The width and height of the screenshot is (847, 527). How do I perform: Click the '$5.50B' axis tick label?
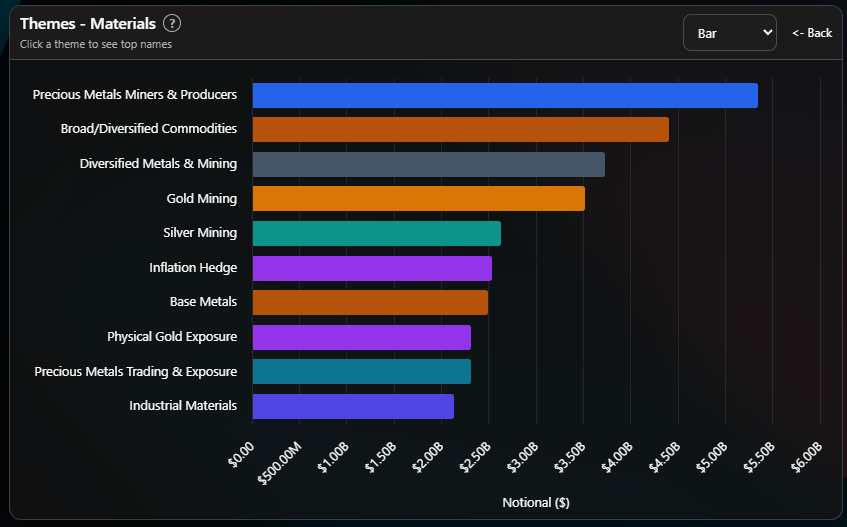[758, 457]
